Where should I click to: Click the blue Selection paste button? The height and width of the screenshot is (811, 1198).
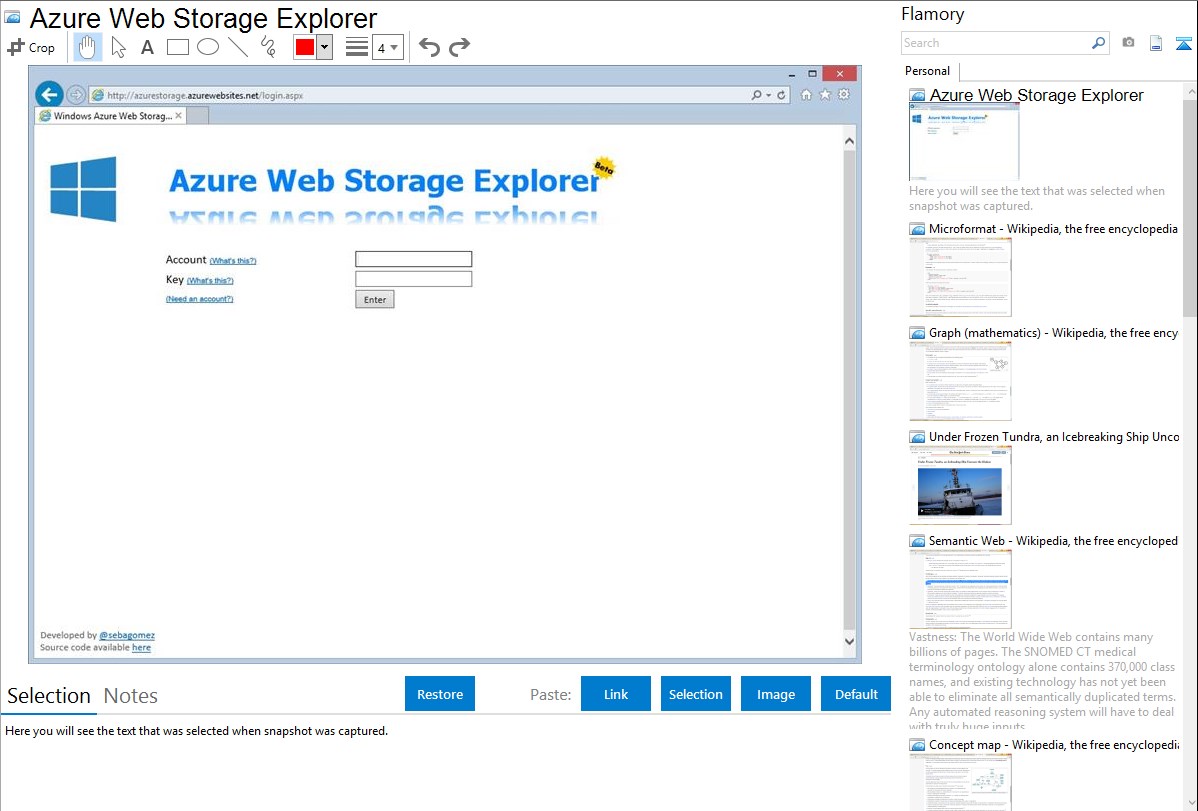(695, 694)
